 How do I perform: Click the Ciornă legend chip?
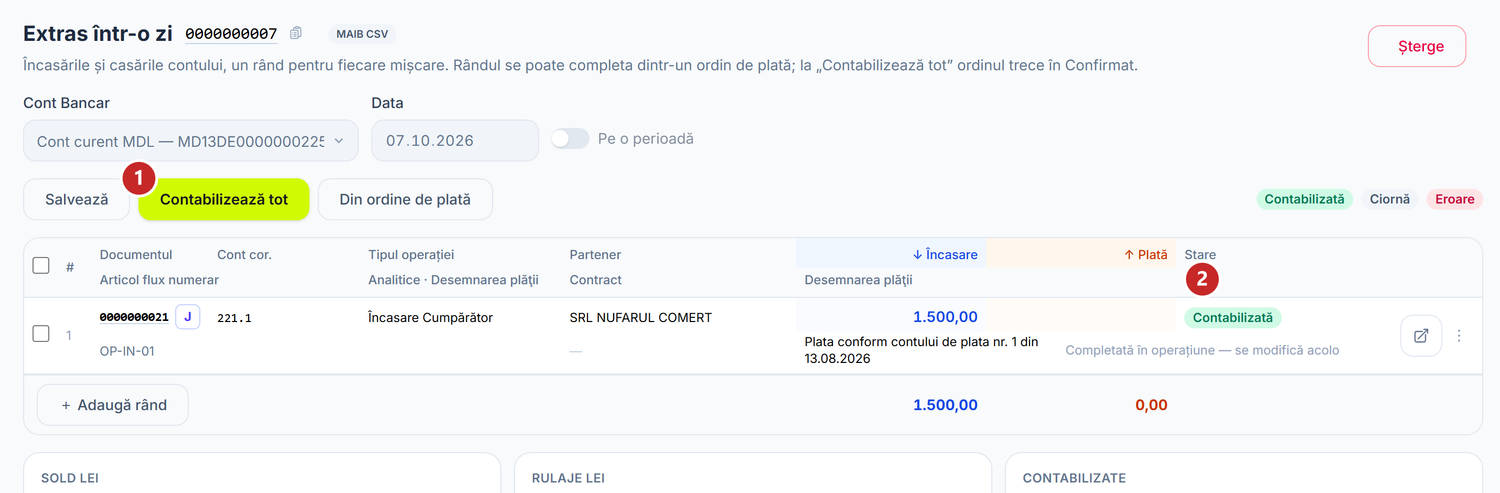[1389, 199]
